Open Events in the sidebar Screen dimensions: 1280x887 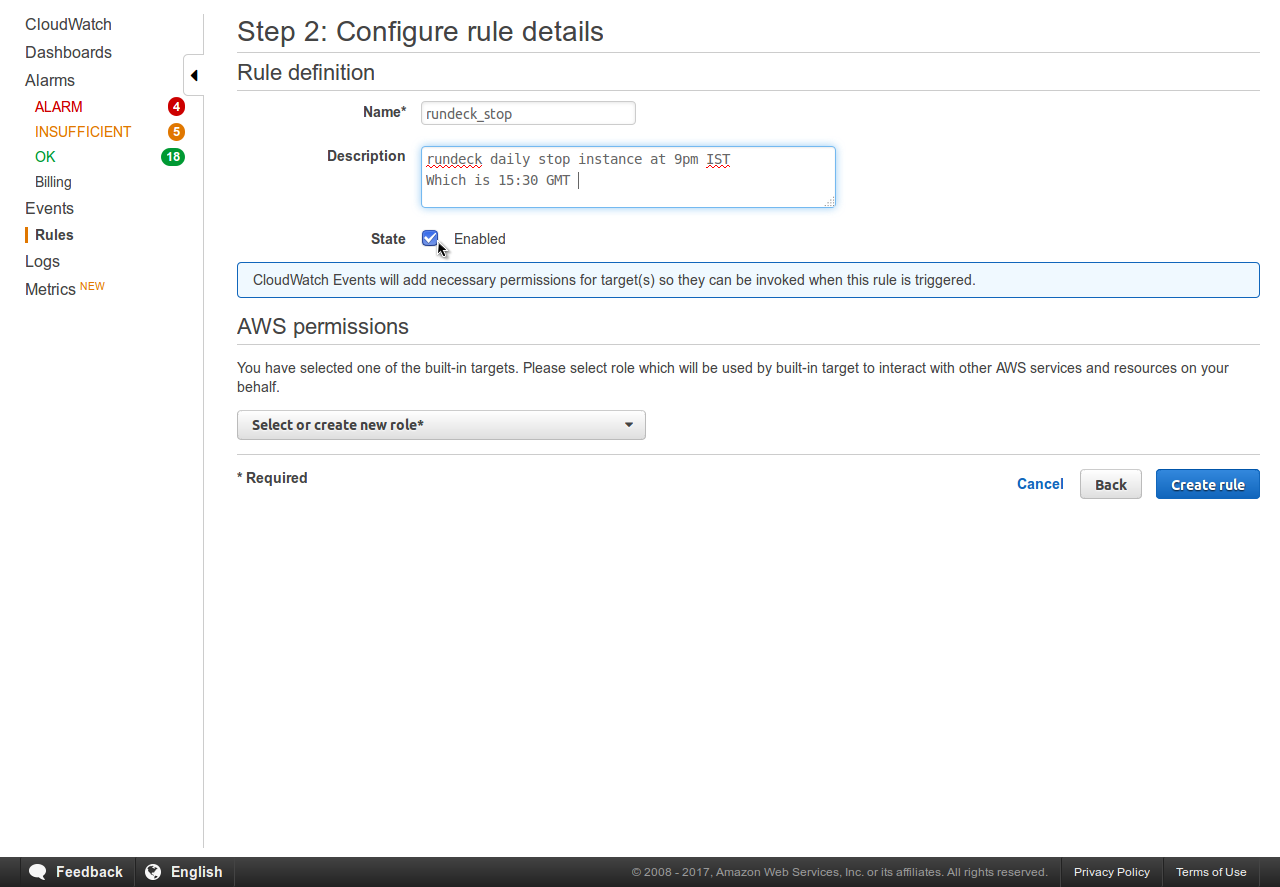49,208
